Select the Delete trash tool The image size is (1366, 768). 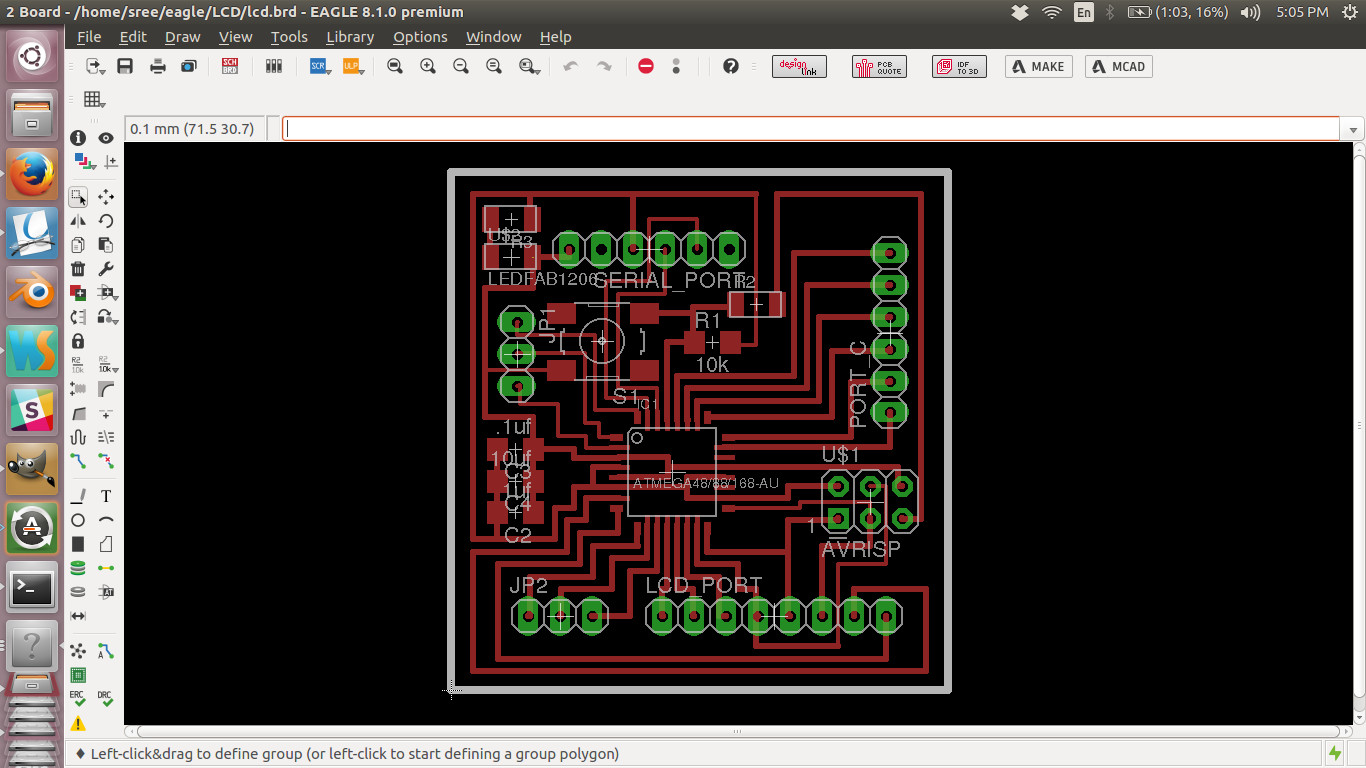[x=78, y=269]
